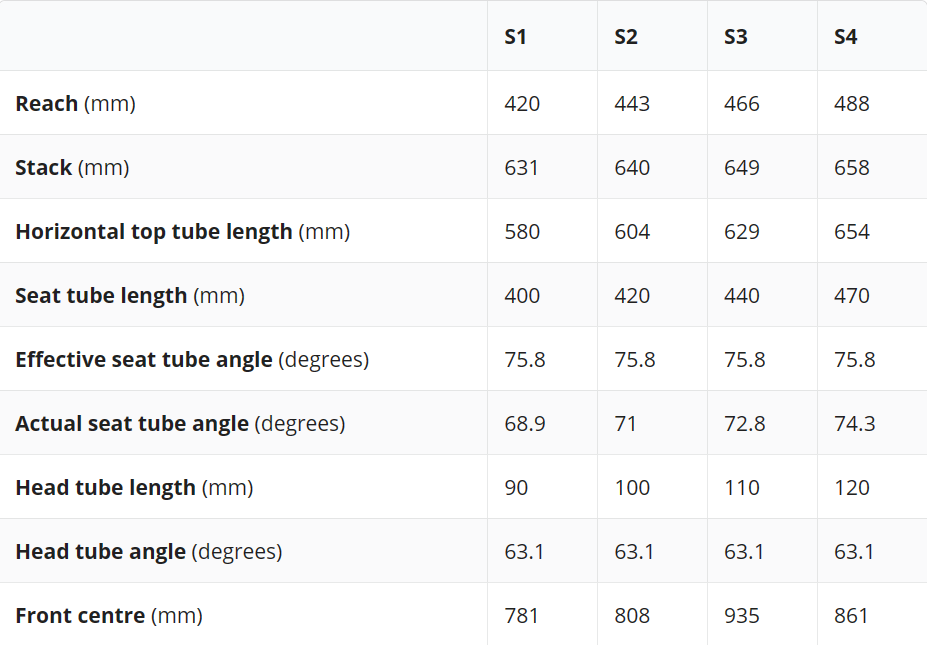Click the Reach (mm) row label
Image resolution: width=927 pixels, height=645 pixels.
[x=76, y=104]
